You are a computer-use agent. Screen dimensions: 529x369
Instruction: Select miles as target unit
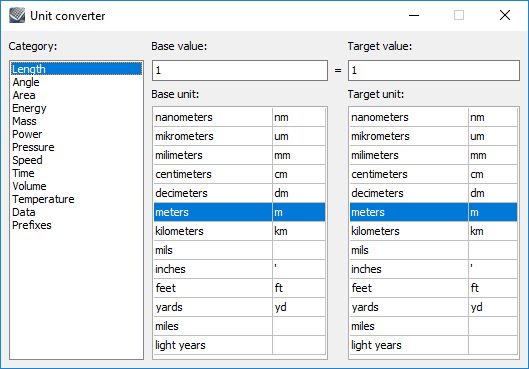[x=434, y=326]
